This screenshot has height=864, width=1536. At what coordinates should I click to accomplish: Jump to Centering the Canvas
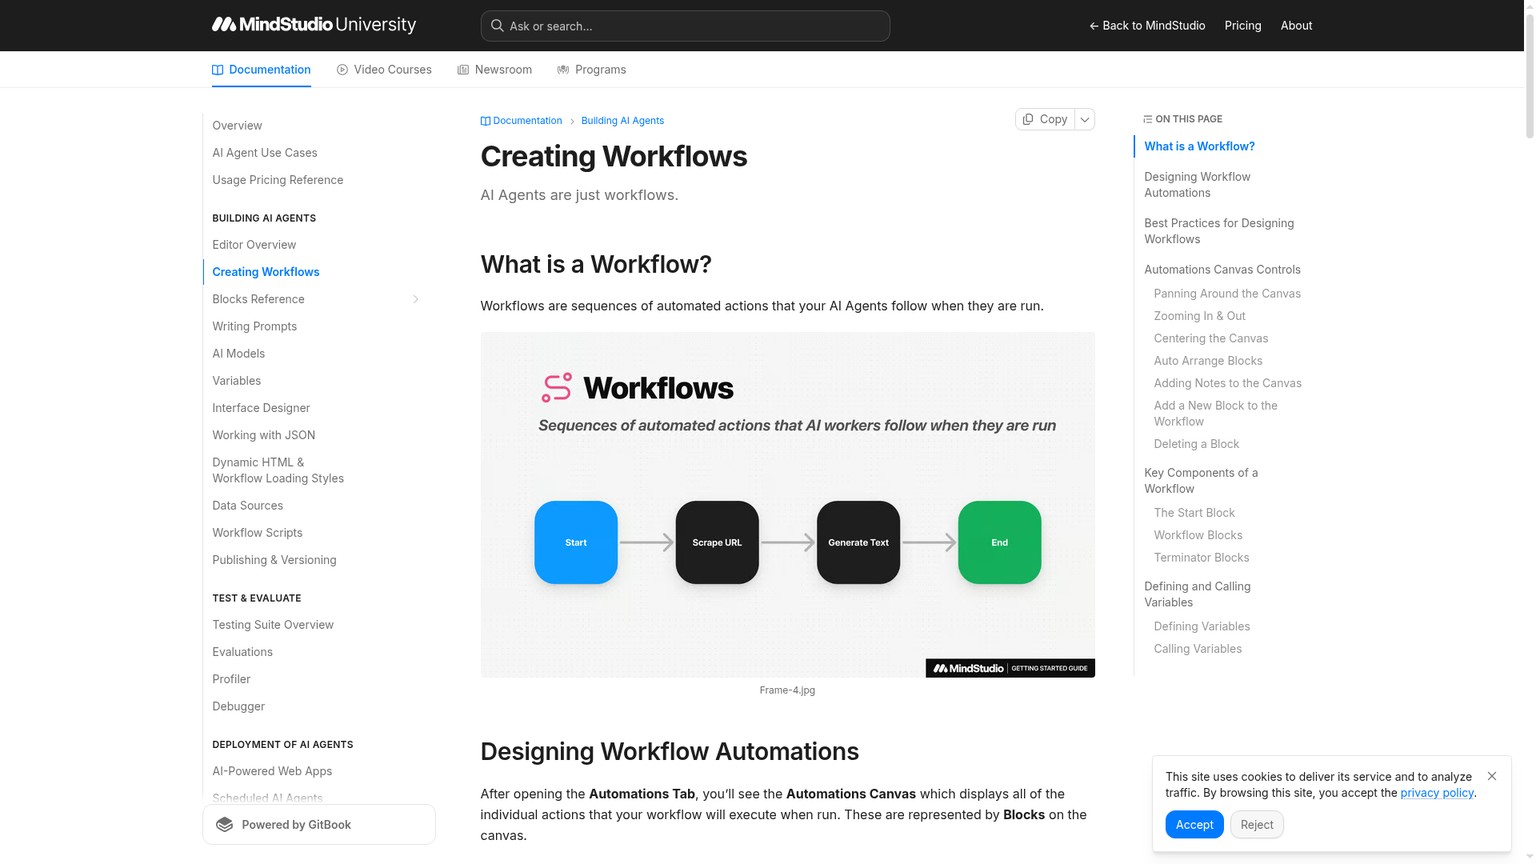point(1211,339)
